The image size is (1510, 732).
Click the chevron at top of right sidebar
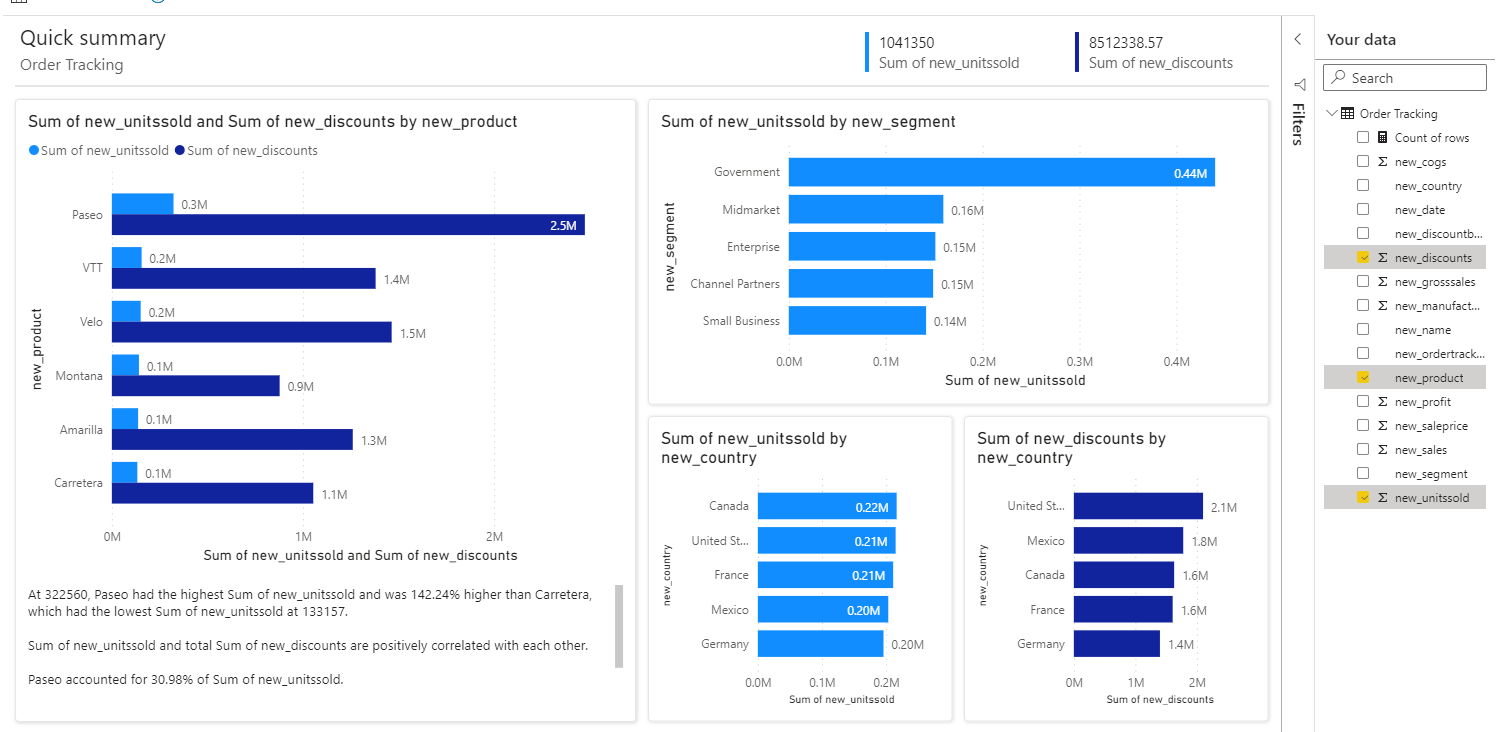[x=1297, y=38]
